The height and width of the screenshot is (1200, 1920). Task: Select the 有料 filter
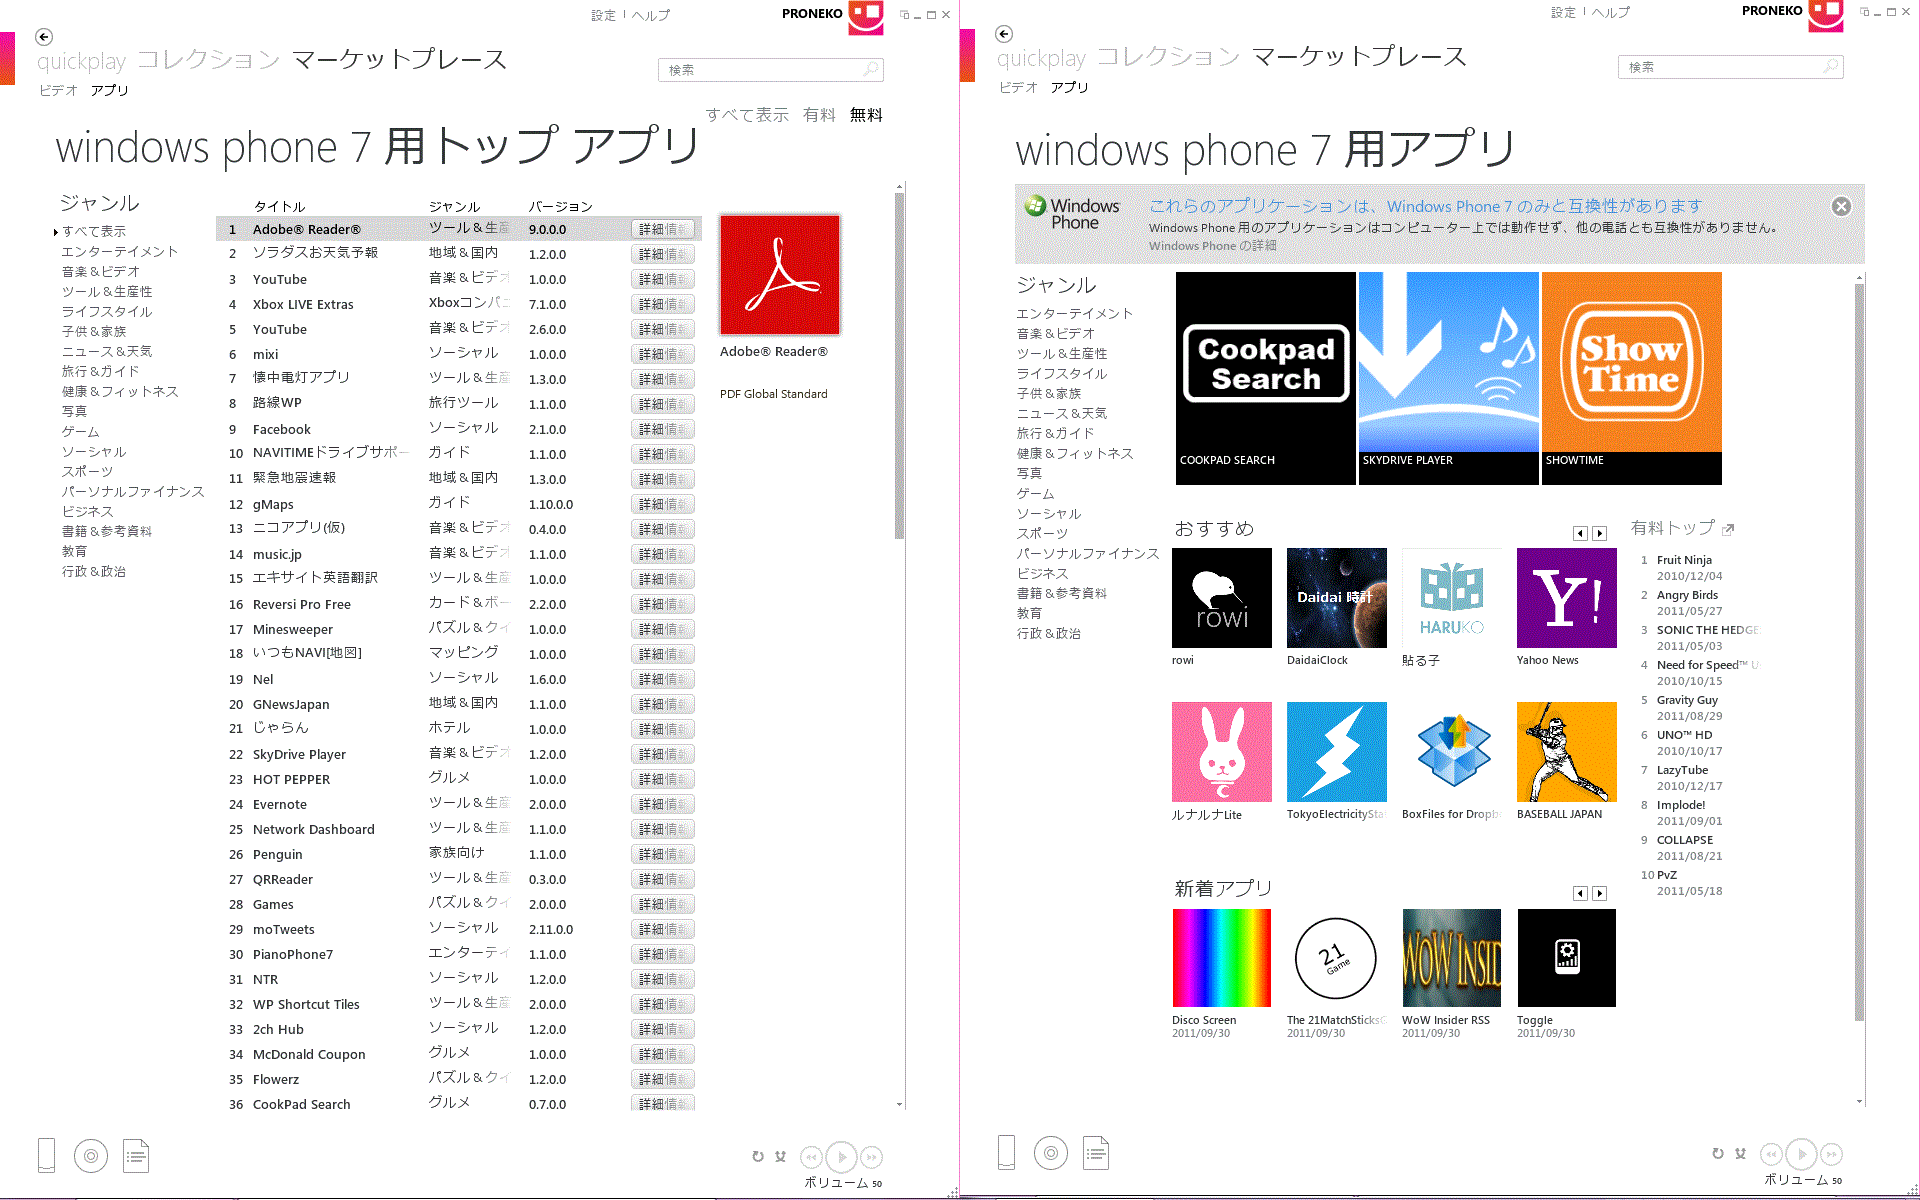[x=819, y=115]
